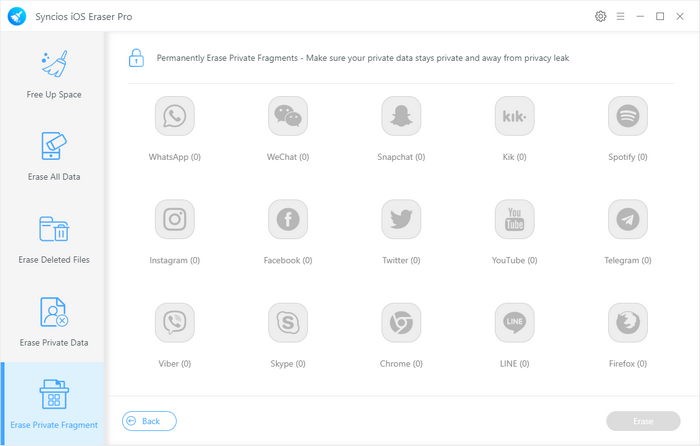This screenshot has width=700, height=446.
Task: Close the Syncios window
Action: point(680,17)
